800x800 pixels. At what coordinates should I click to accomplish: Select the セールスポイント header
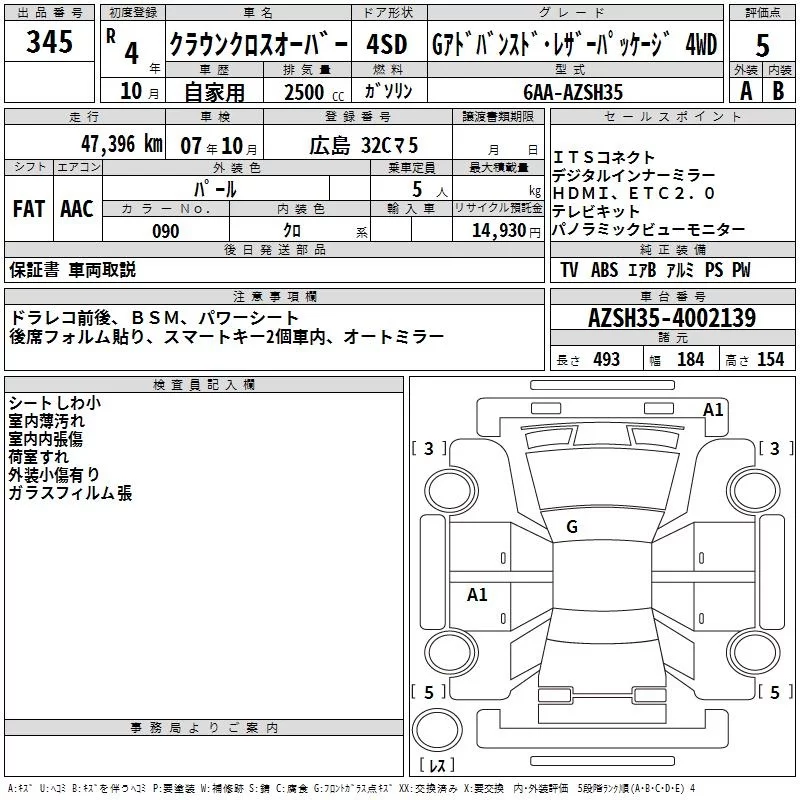click(672, 117)
